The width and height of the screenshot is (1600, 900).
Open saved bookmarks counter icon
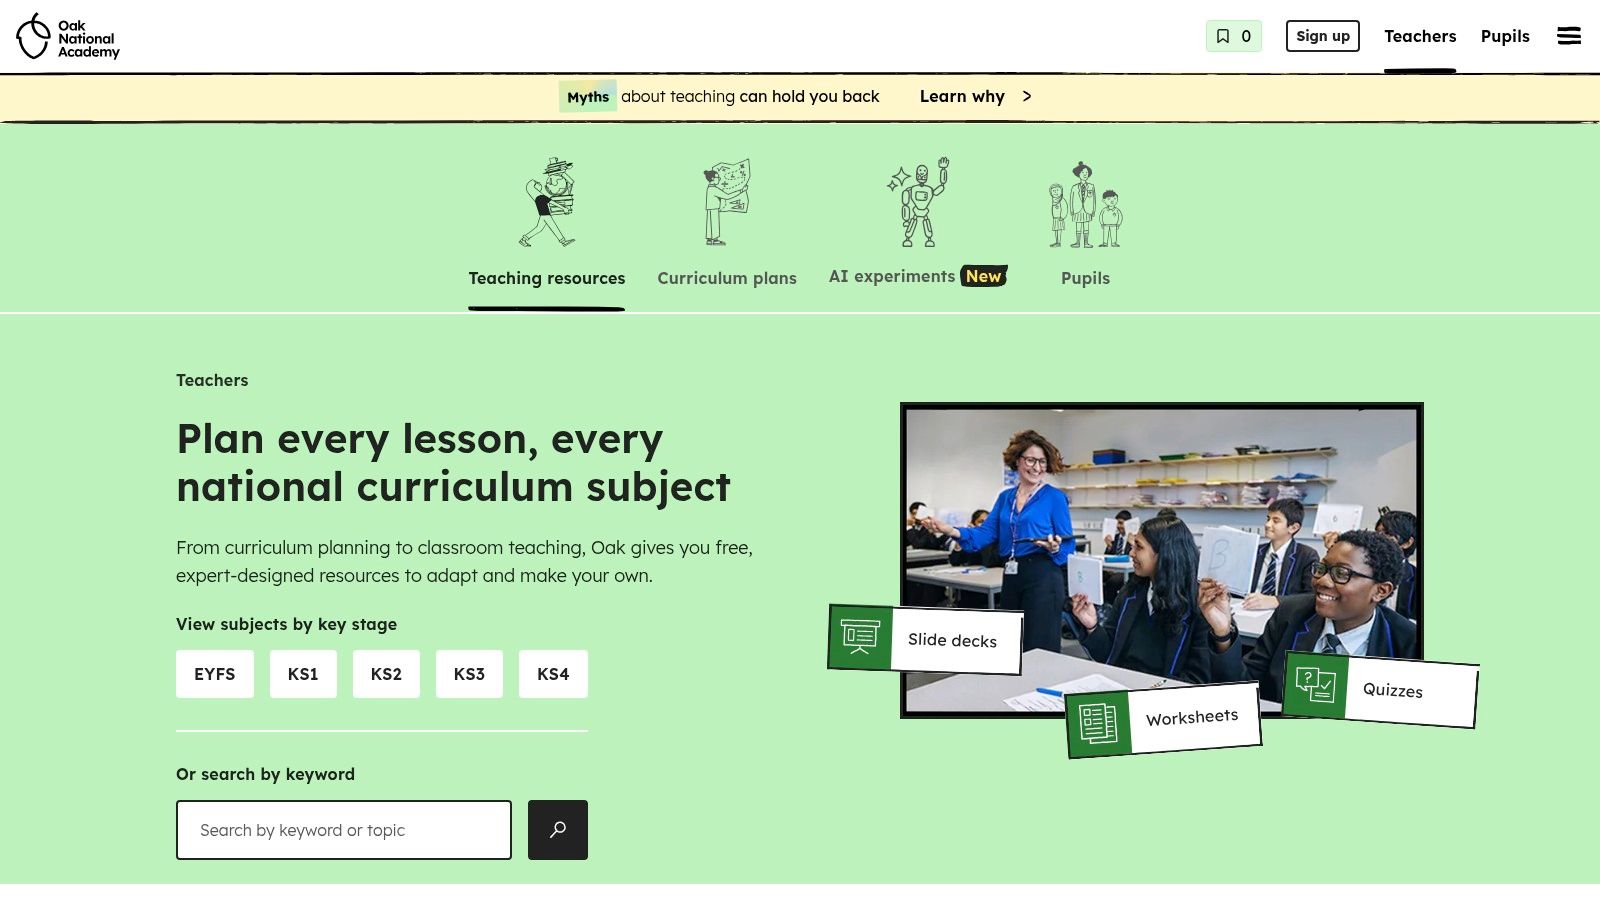tap(1233, 36)
